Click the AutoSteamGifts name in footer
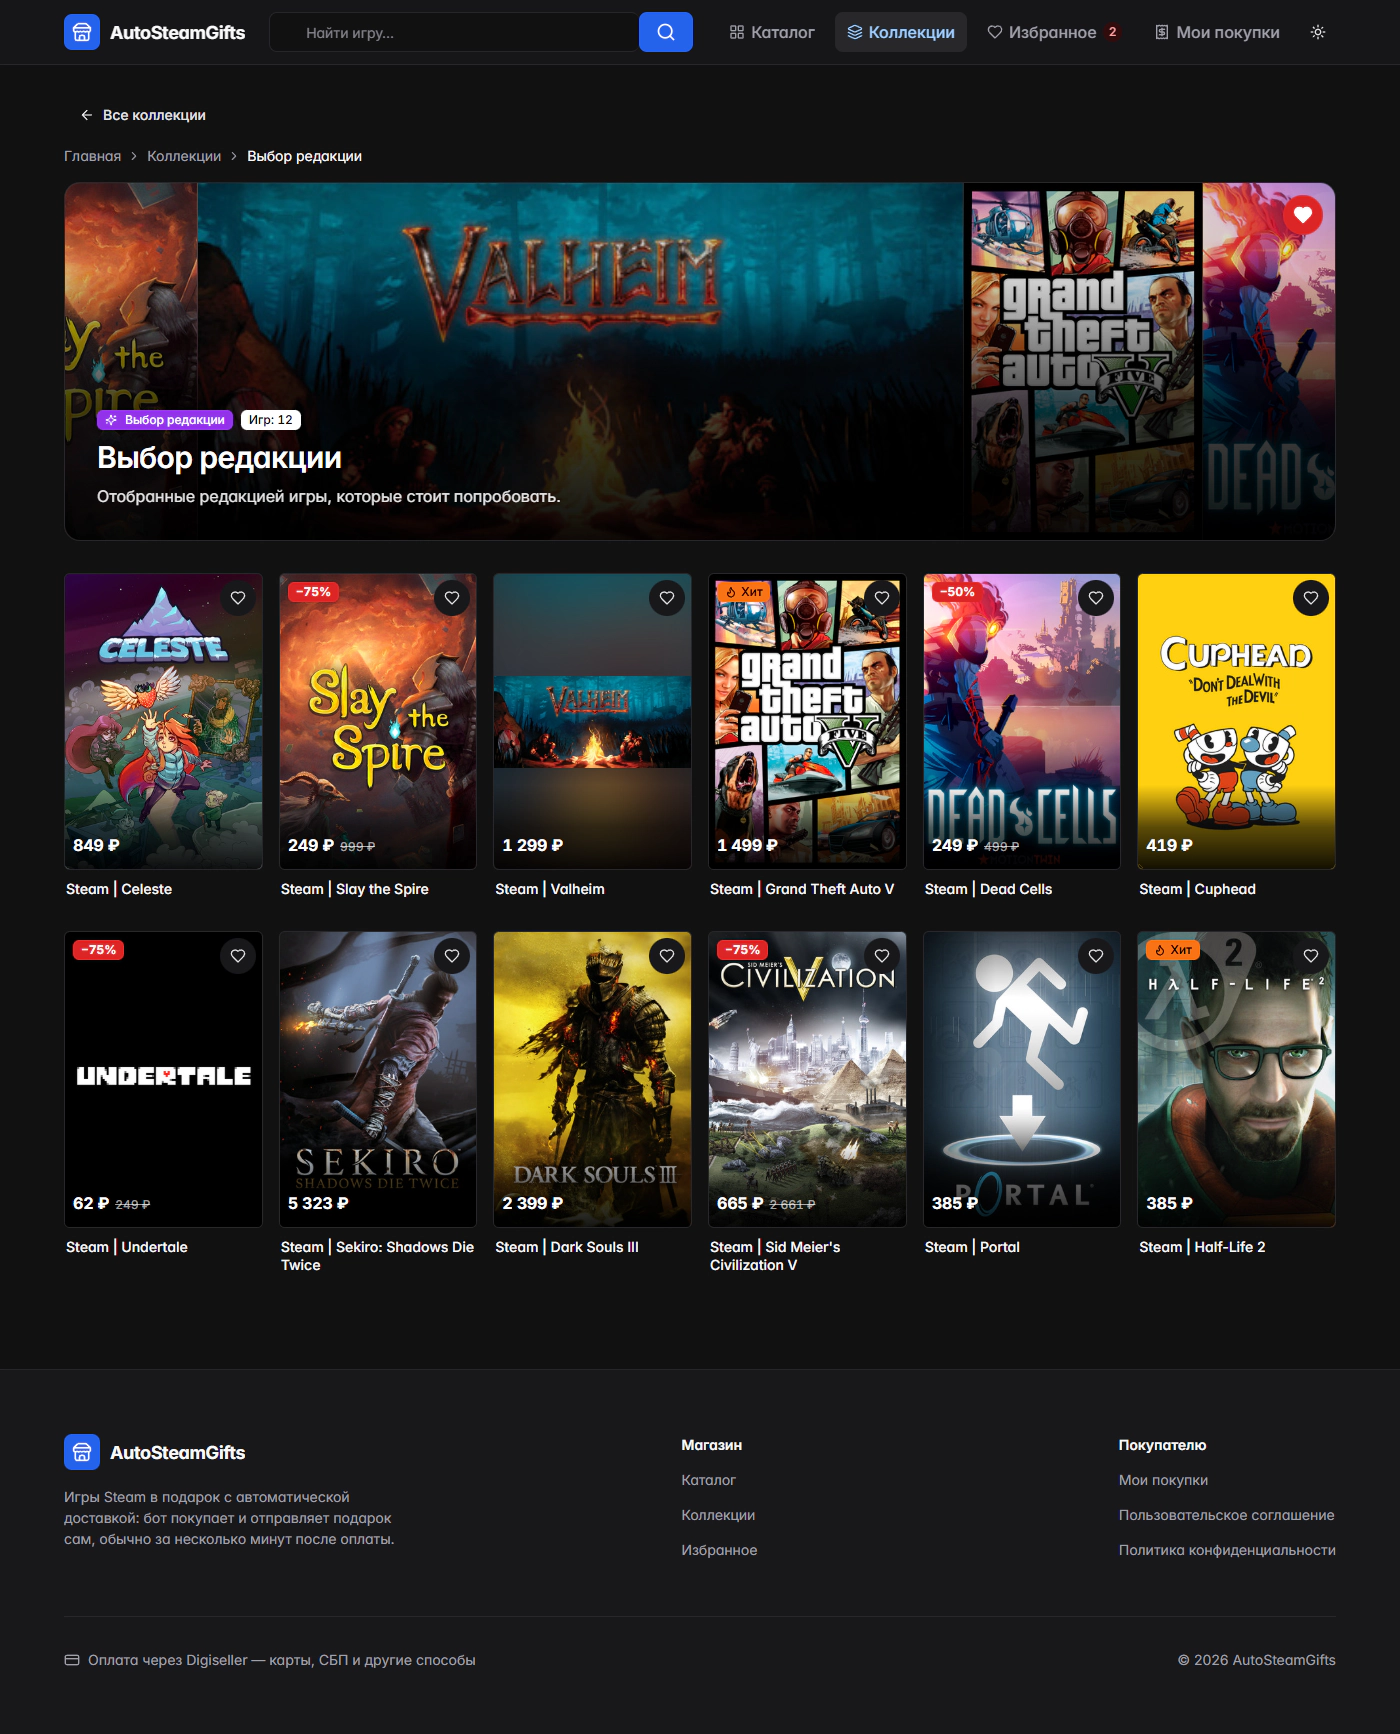 [177, 1452]
